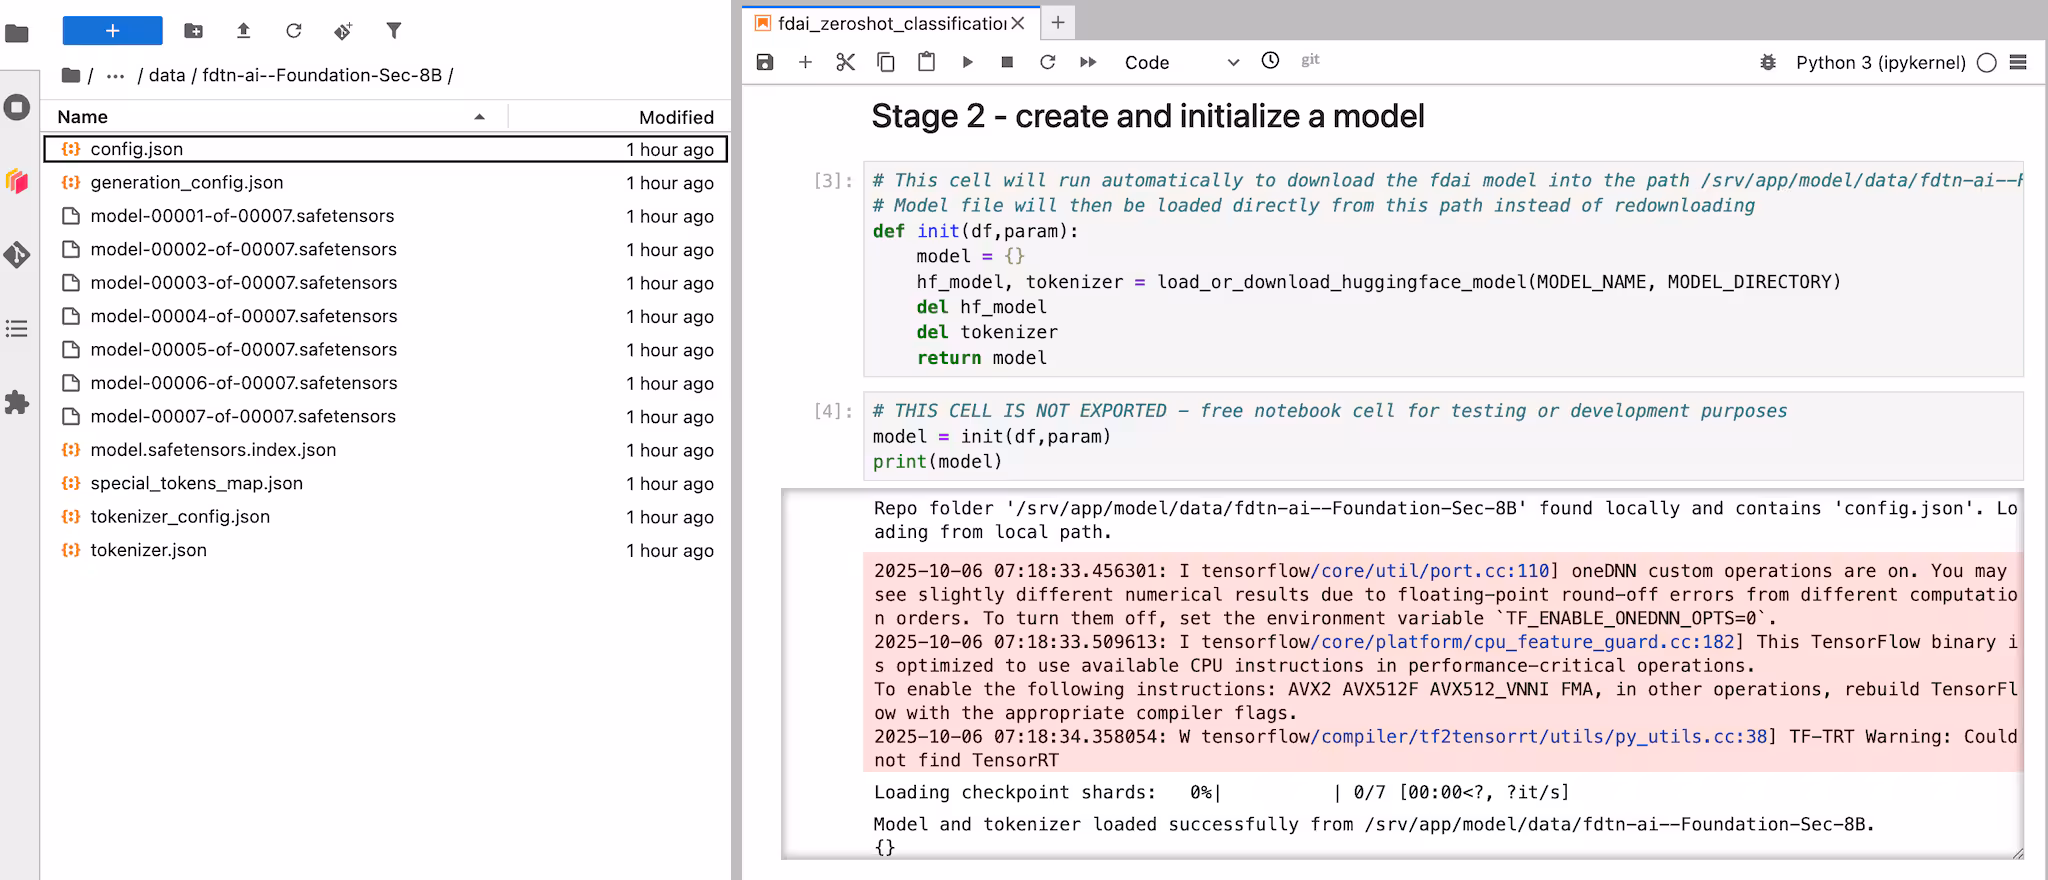
Task: Expand the breadcrumb ellipsis path
Action: [x=116, y=75]
